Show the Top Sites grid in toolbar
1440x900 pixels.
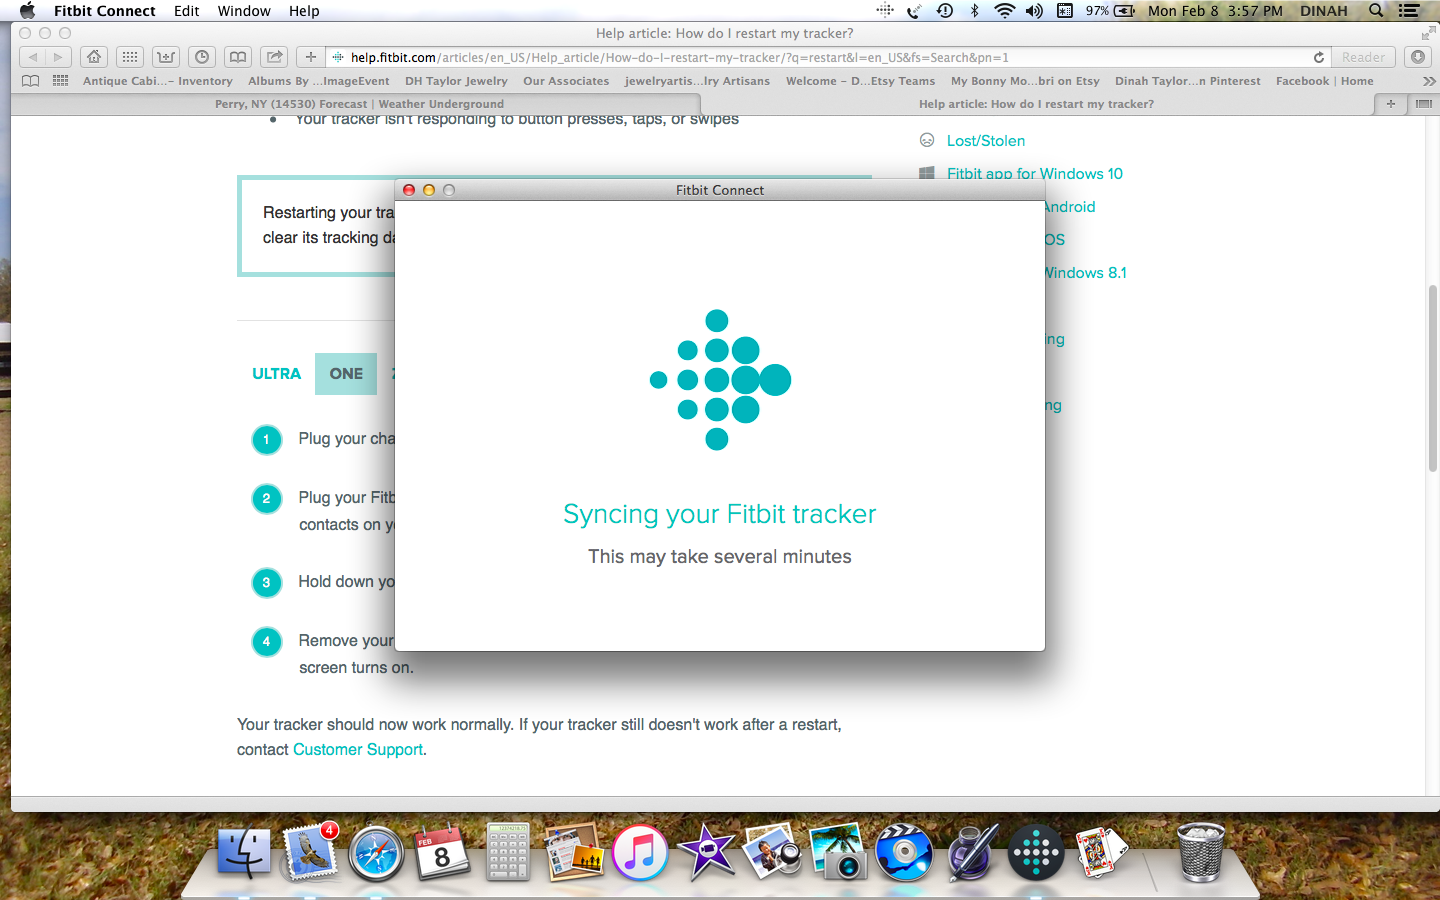click(x=130, y=57)
